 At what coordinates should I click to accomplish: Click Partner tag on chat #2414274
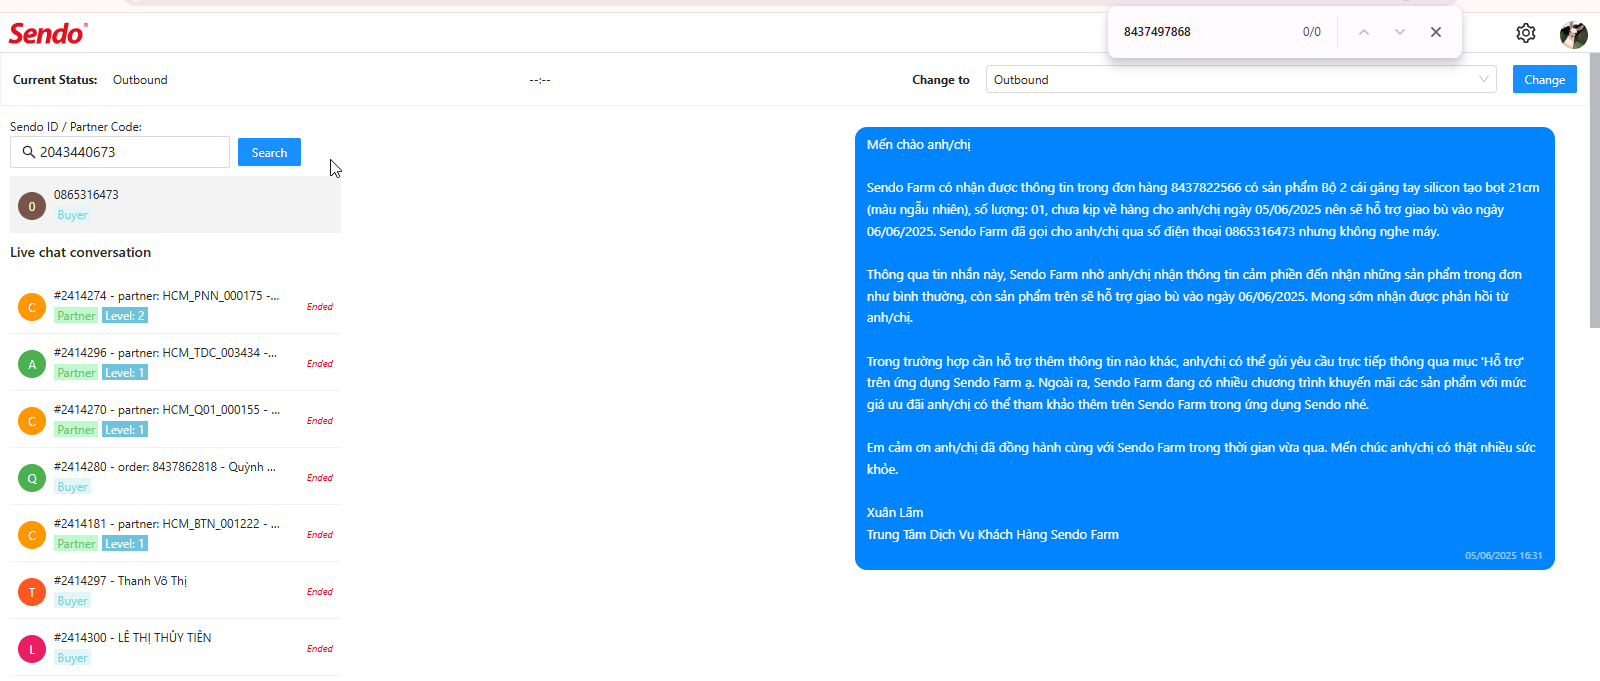[x=76, y=316]
